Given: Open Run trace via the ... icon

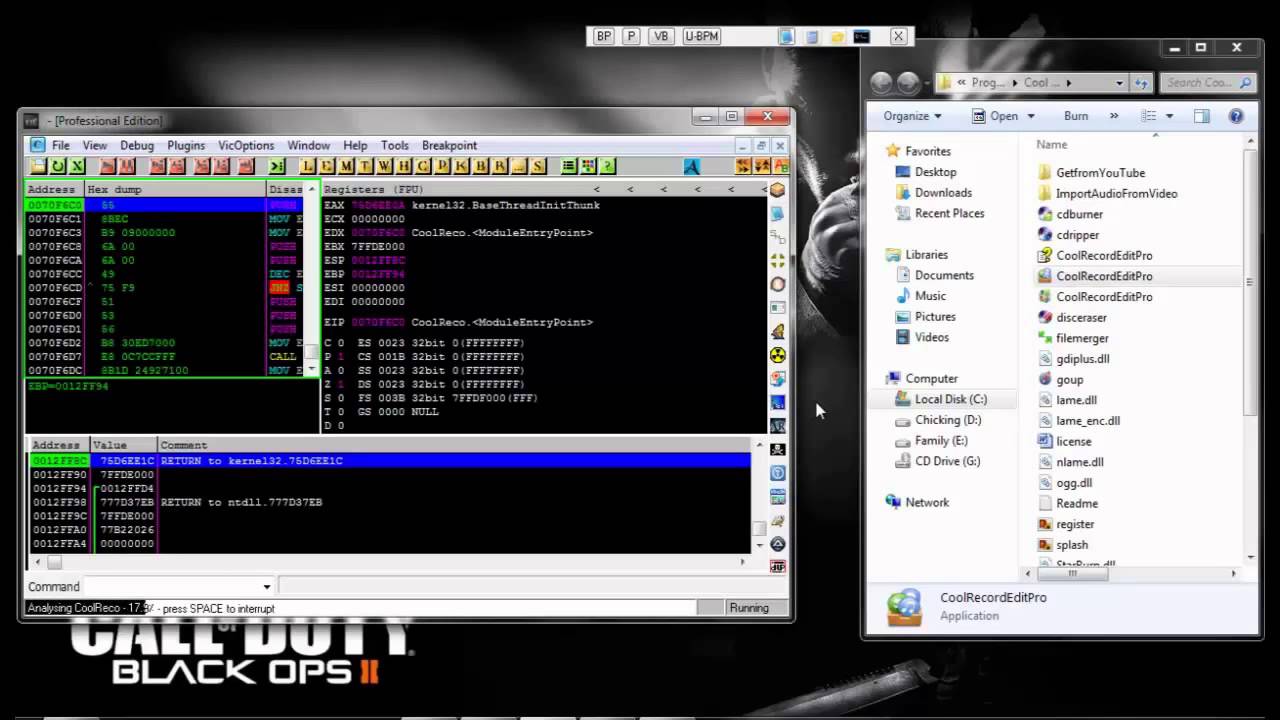Looking at the screenshot, I should (518, 166).
